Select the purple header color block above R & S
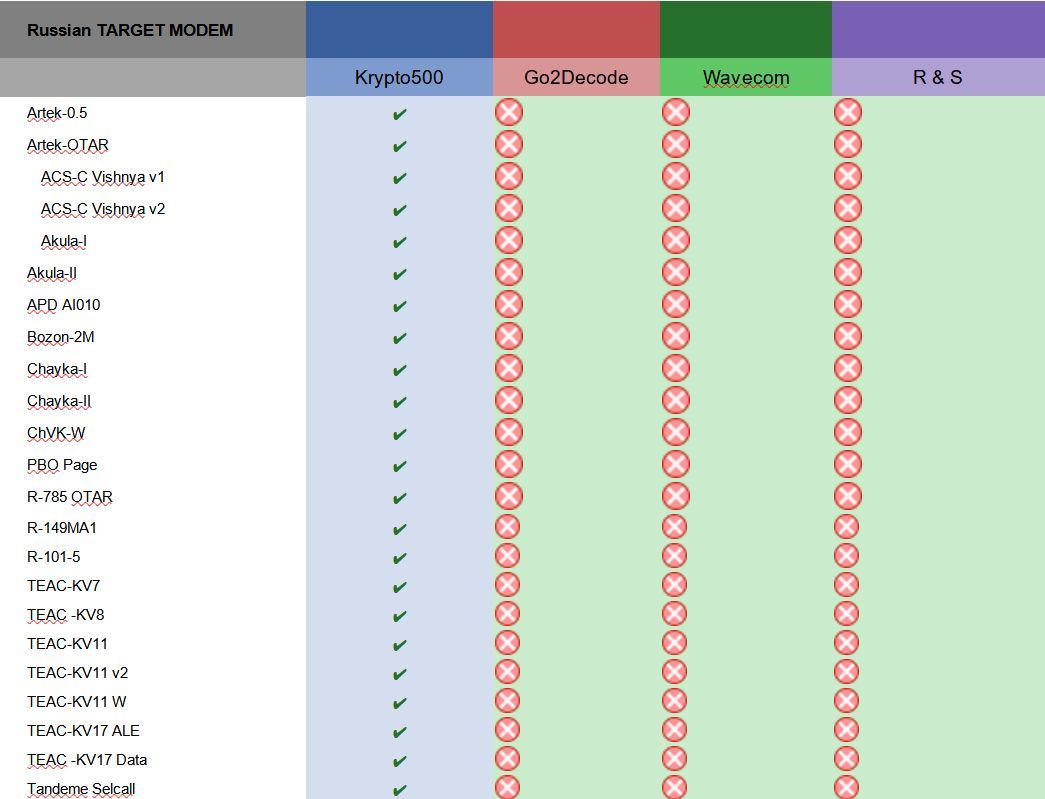The width and height of the screenshot is (1045, 799). 938,29
